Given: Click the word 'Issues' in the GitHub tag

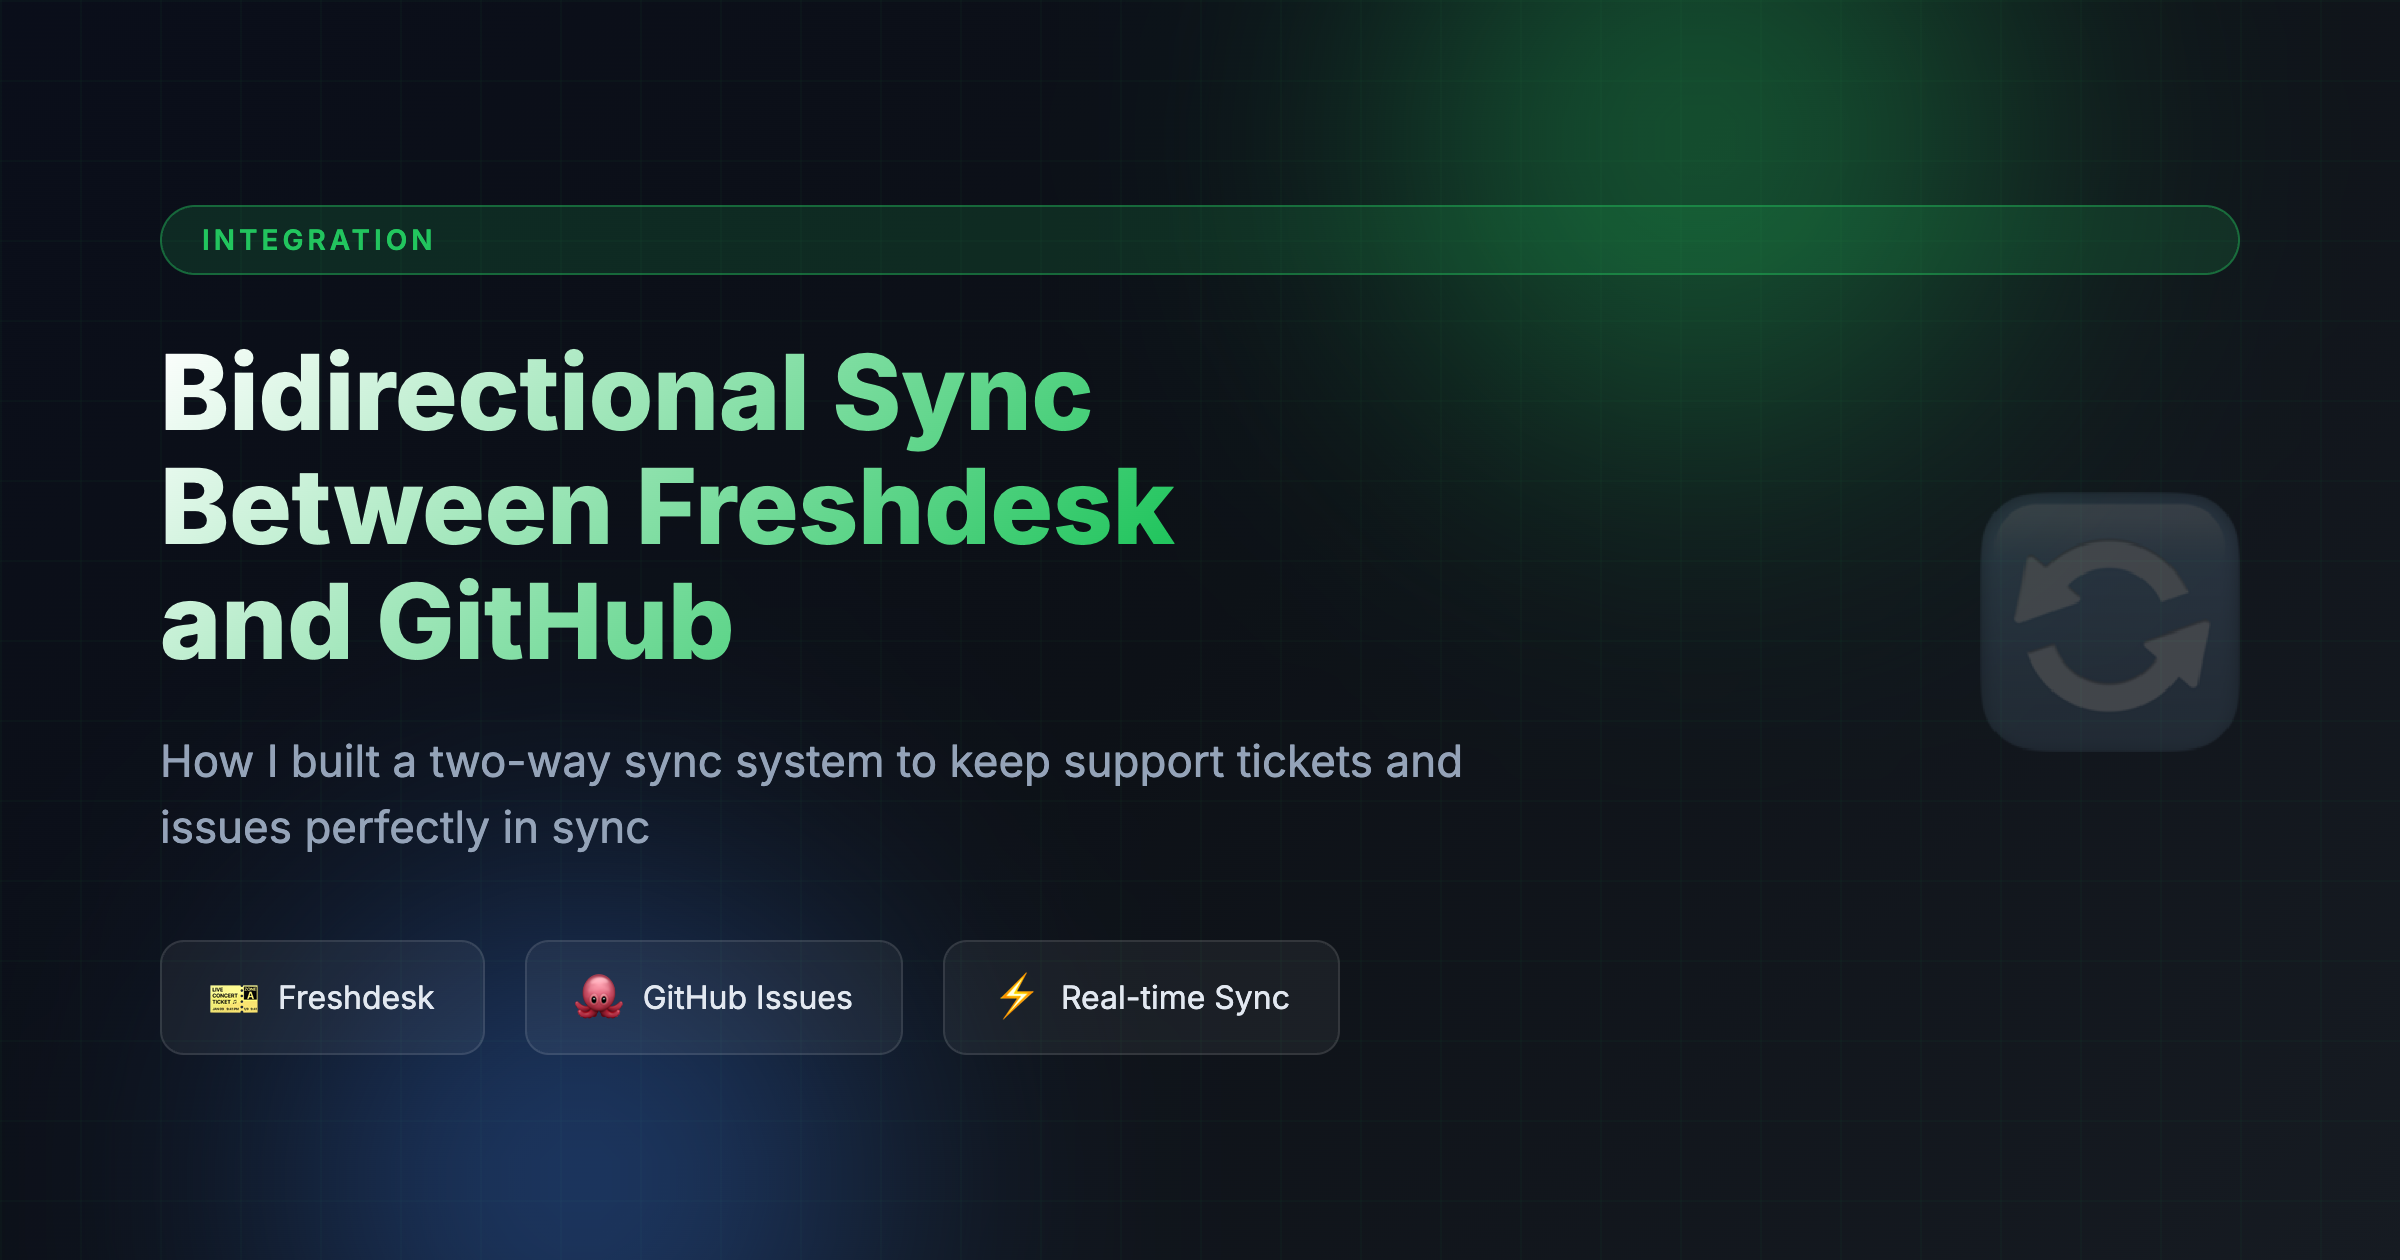Looking at the screenshot, I should point(804,998).
